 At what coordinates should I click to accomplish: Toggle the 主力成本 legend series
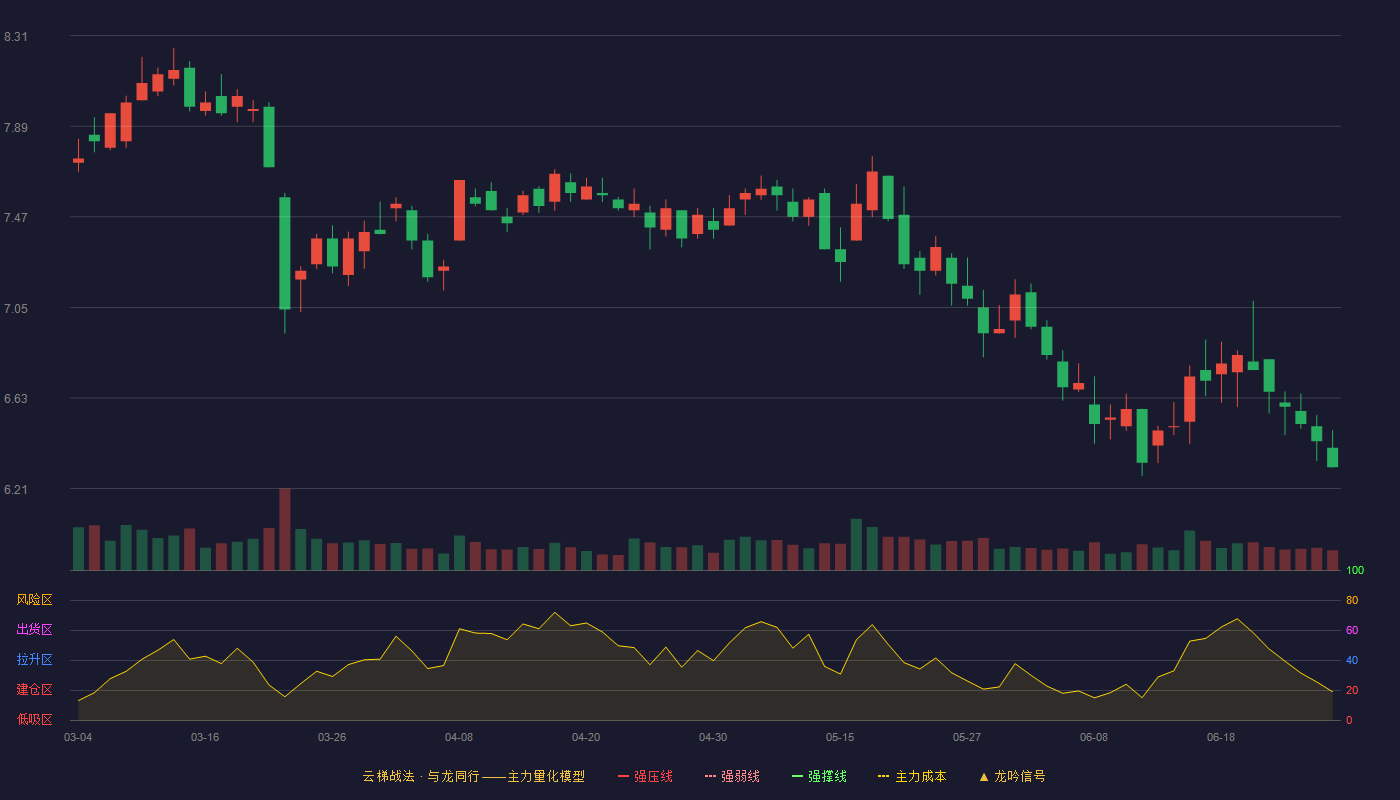tap(912, 776)
